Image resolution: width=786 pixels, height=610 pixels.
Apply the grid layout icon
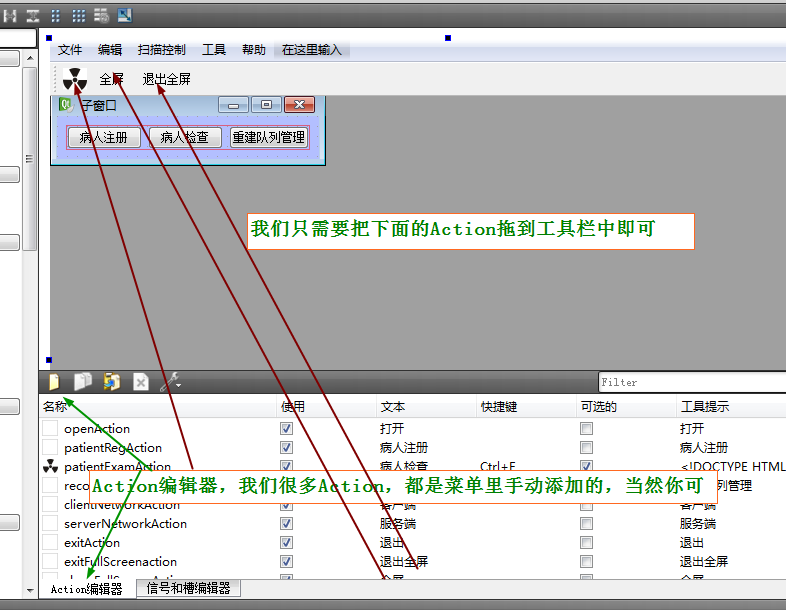79,16
